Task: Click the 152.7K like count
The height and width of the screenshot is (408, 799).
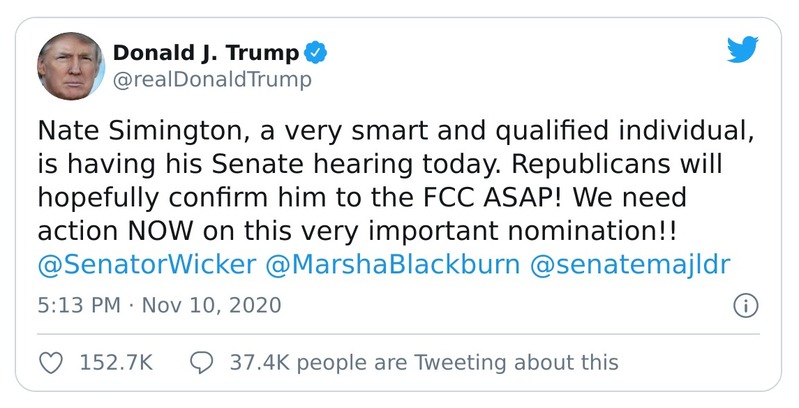Action: point(115,362)
